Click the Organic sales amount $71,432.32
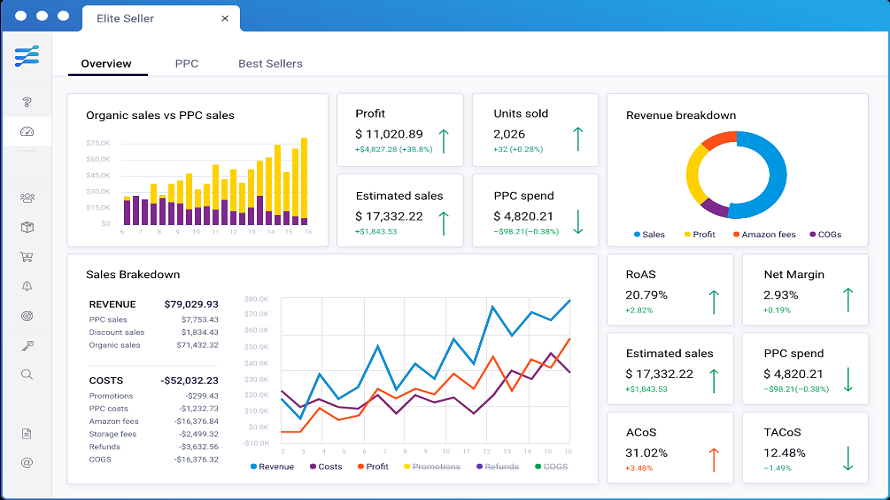890x500 pixels. tap(197, 345)
